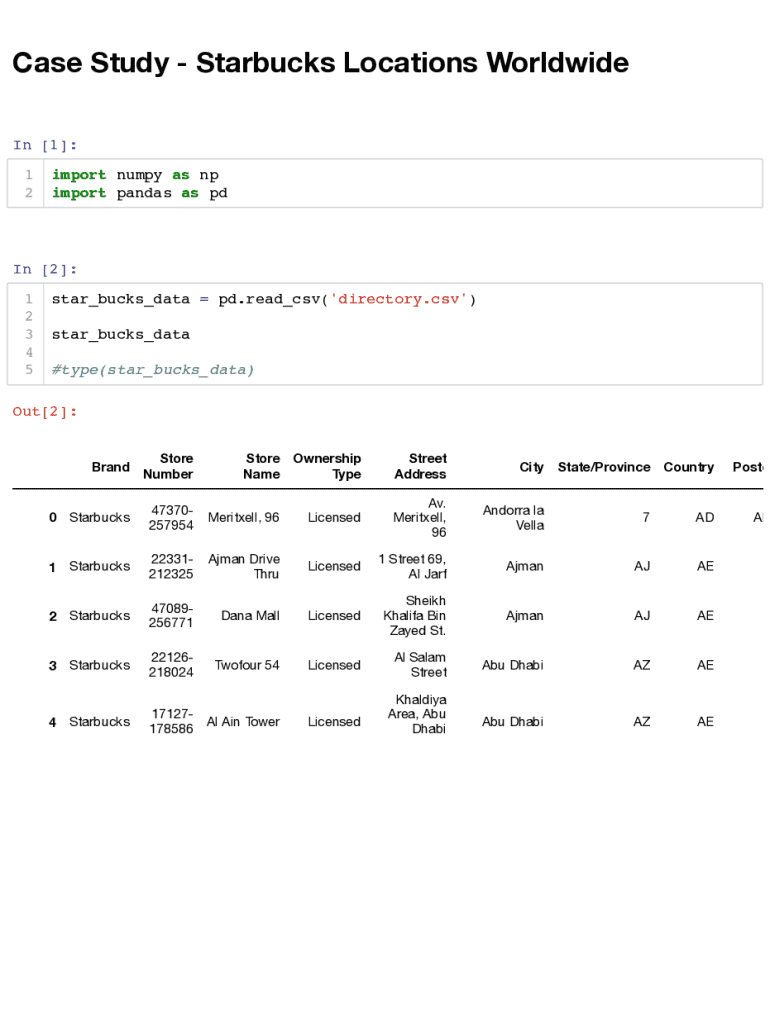Click store number 47089-256771
Screen dimensions: 770x1024
171,615
